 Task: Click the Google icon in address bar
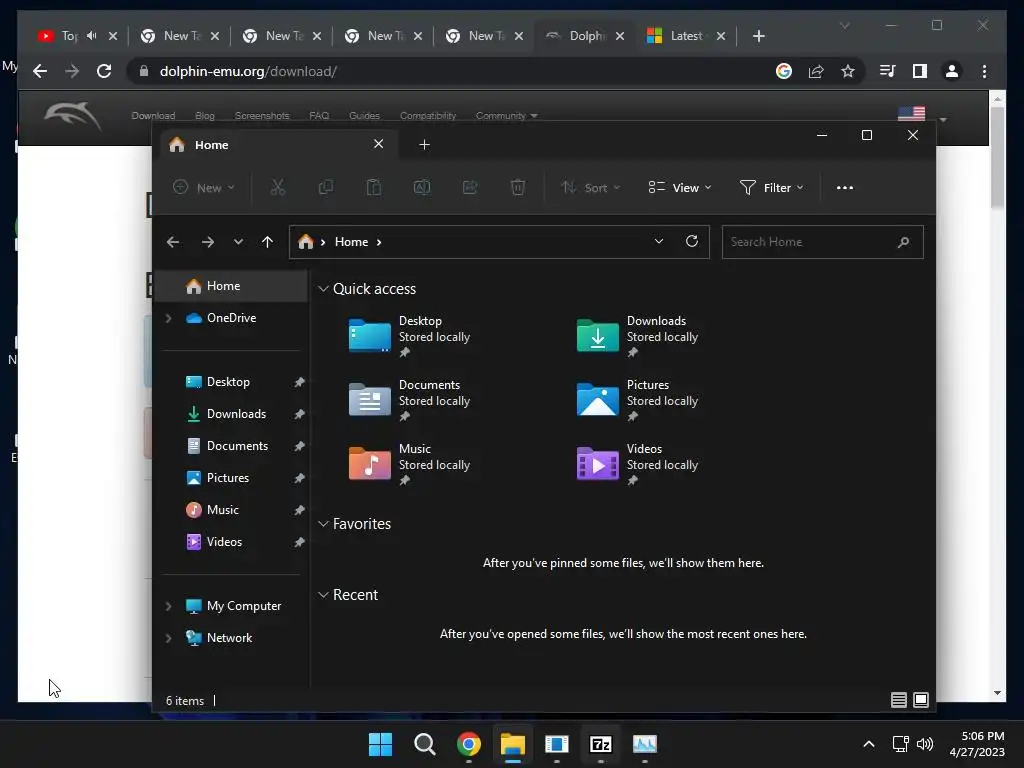click(x=784, y=71)
